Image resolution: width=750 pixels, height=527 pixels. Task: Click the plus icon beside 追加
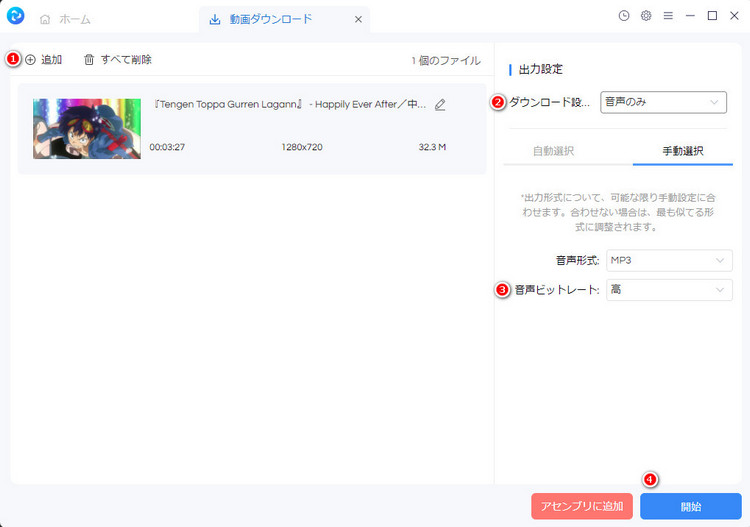(30, 60)
